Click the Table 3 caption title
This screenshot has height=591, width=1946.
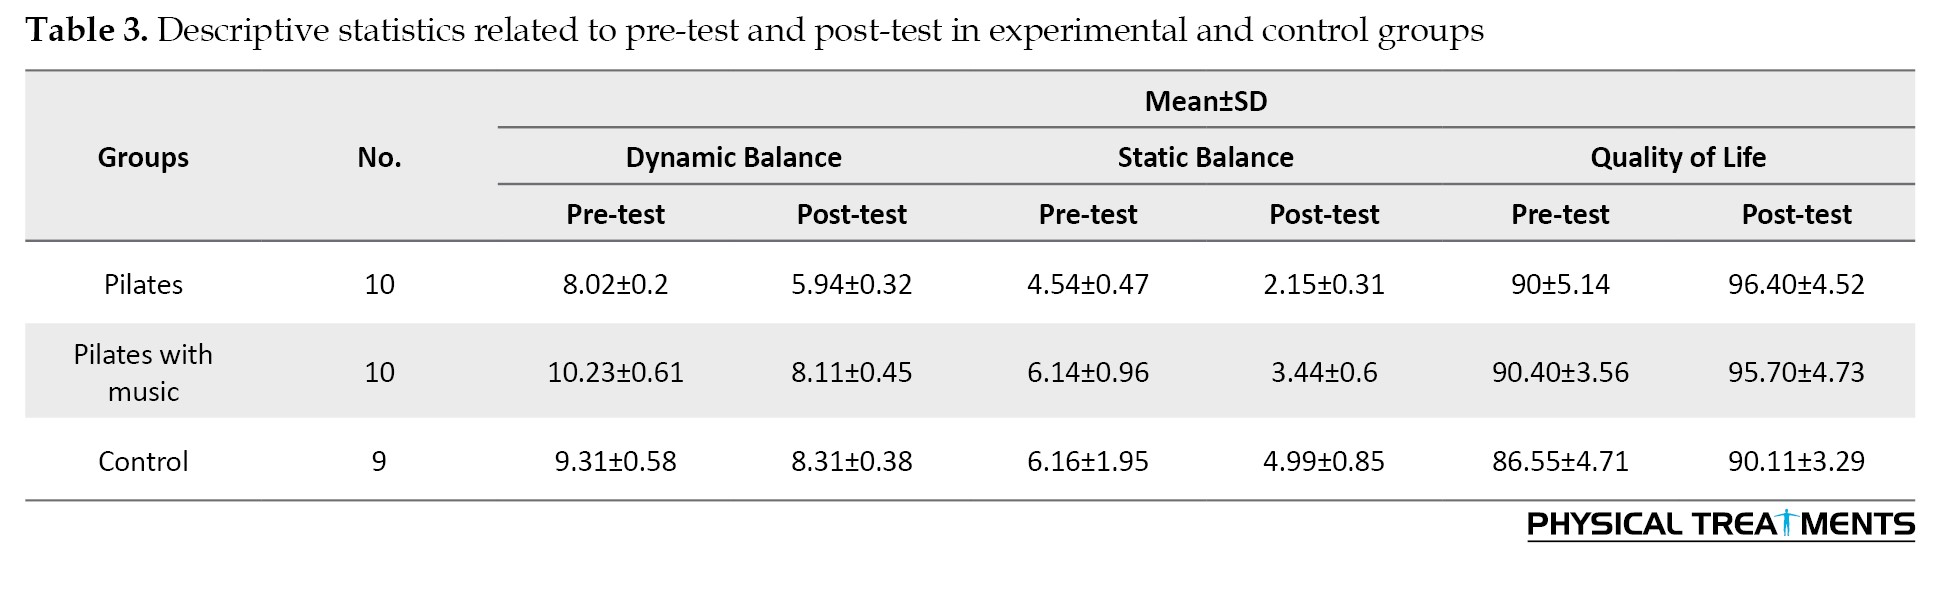point(755,31)
